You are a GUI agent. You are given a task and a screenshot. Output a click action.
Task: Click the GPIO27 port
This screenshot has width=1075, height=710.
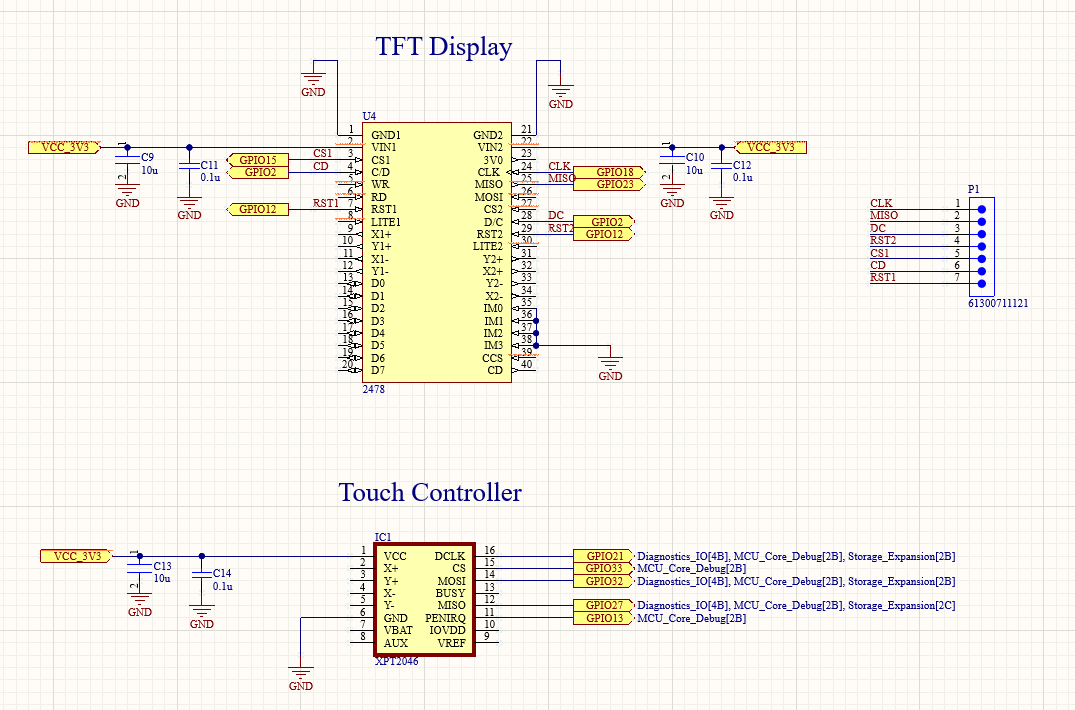click(x=603, y=605)
